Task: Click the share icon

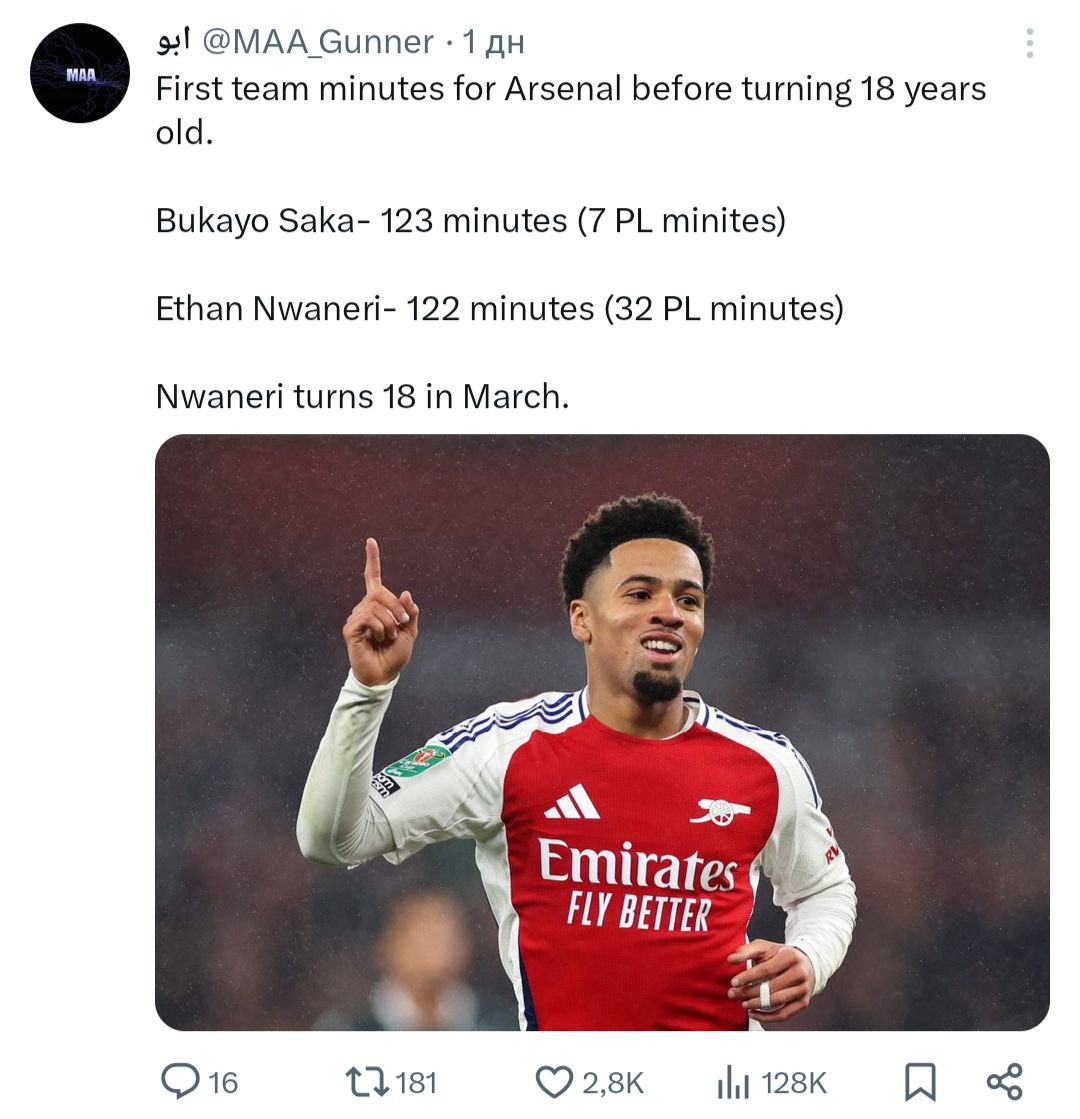Action: coord(1004,1082)
